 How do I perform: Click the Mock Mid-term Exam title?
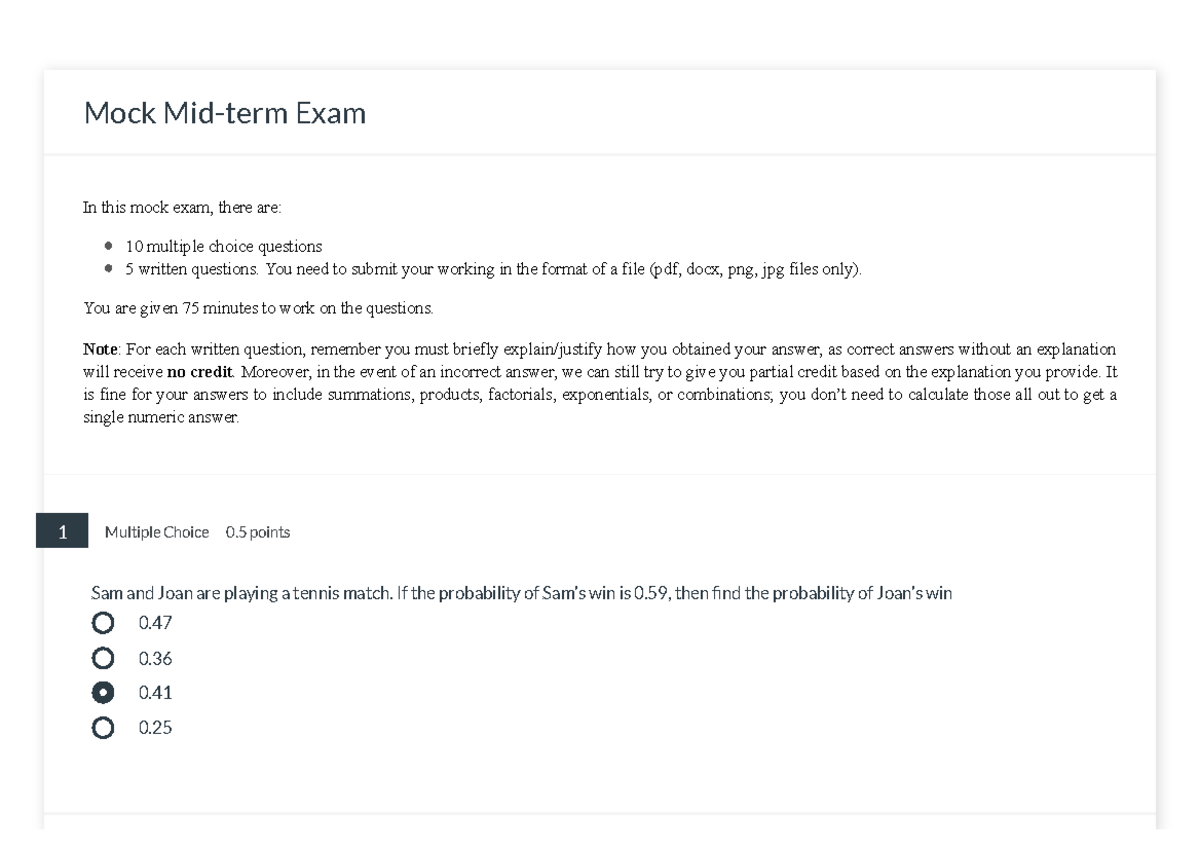pos(225,113)
